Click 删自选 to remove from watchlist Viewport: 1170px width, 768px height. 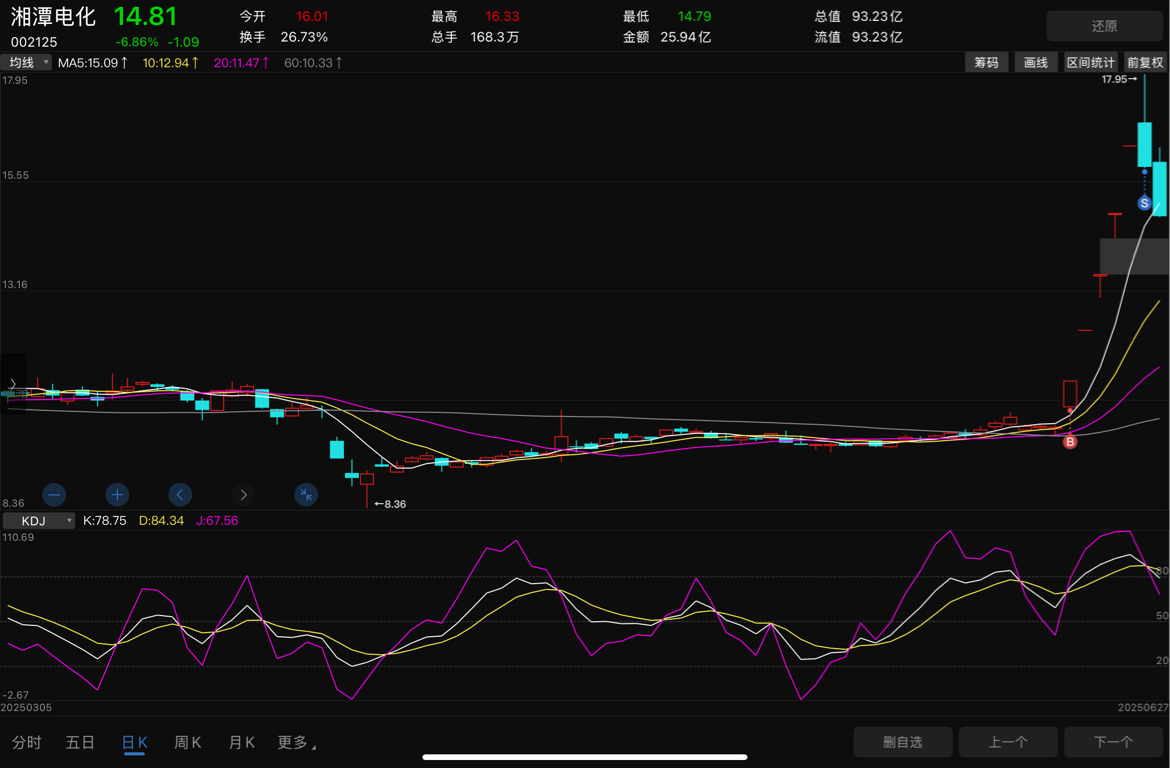tap(903, 742)
